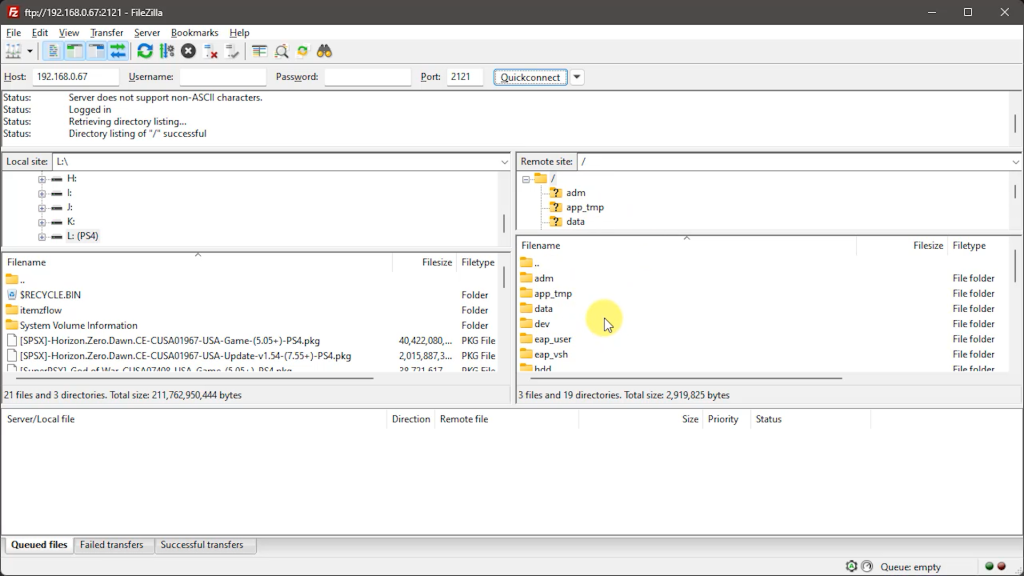This screenshot has height=576, width=1024.
Task: Select the itemzflow local folder
Action: pos(40,310)
